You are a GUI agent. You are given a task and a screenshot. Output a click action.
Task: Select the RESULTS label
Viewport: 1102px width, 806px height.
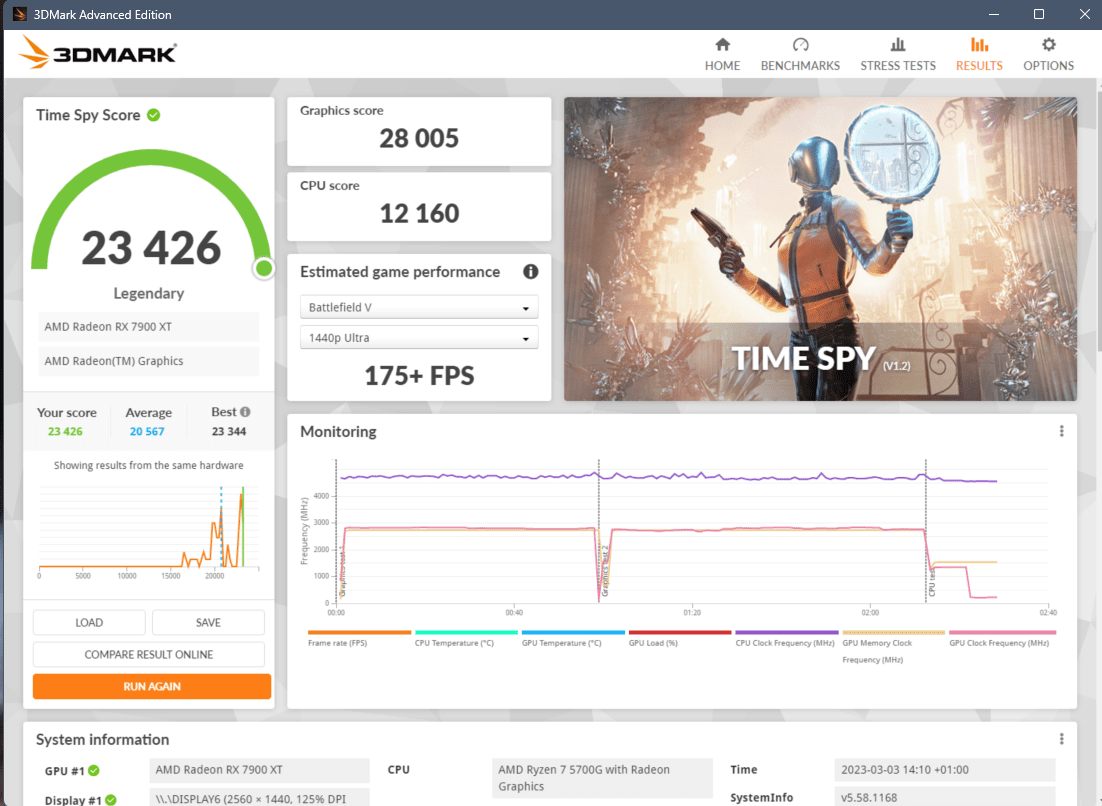(x=979, y=65)
